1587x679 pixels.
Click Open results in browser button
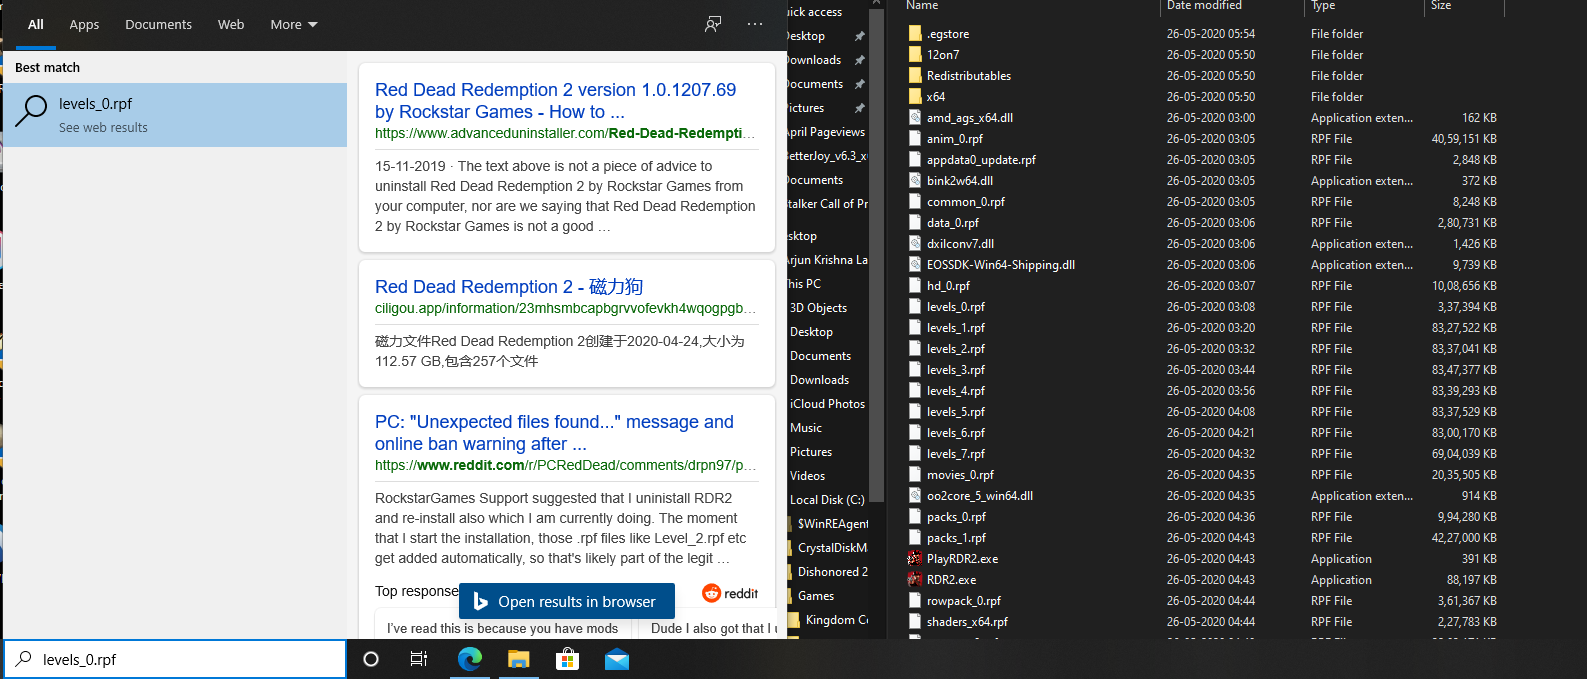coord(567,601)
